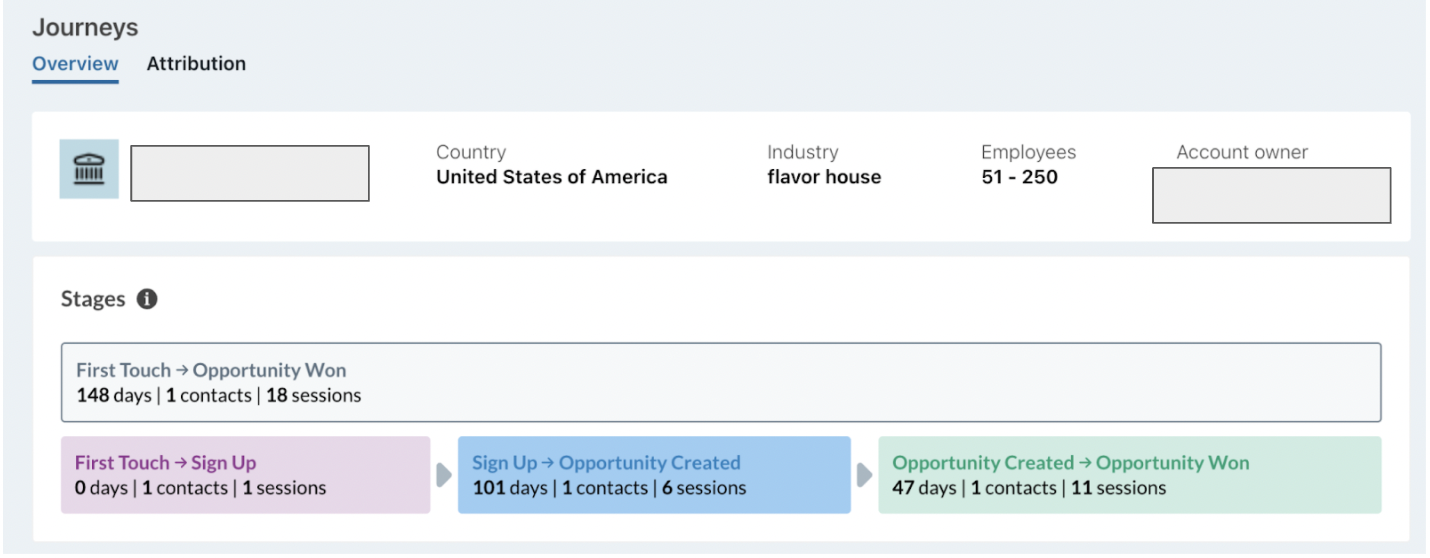The height and width of the screenshot is (558, 1430).
Task: Click the Stages info icon
Action: tap(147, 299)
